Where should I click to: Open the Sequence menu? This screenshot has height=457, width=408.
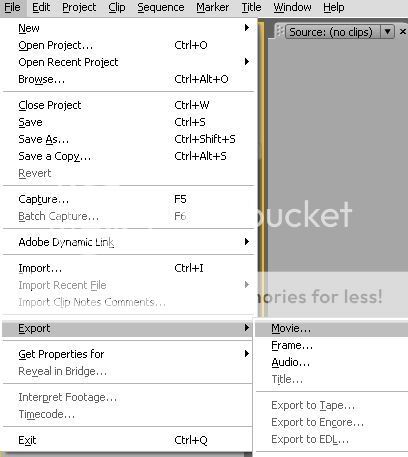[x=161, y=7]
